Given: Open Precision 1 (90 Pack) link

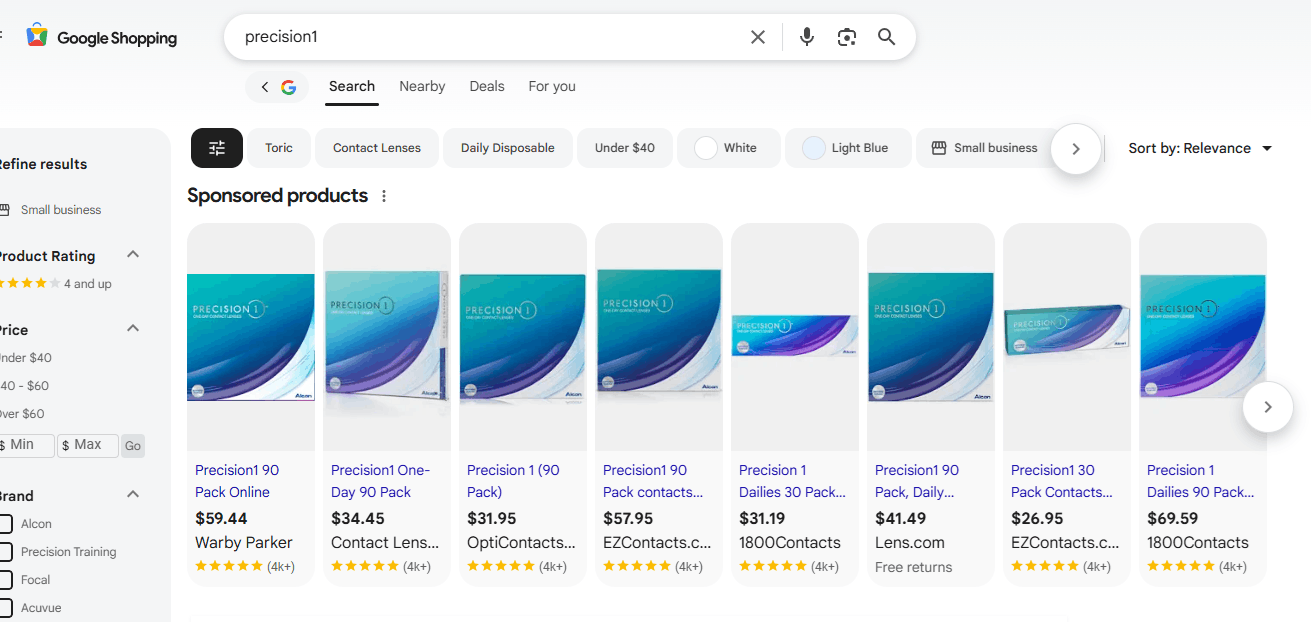Looking at the screenshot, I should pyautogui.click(x=513, y=481).
